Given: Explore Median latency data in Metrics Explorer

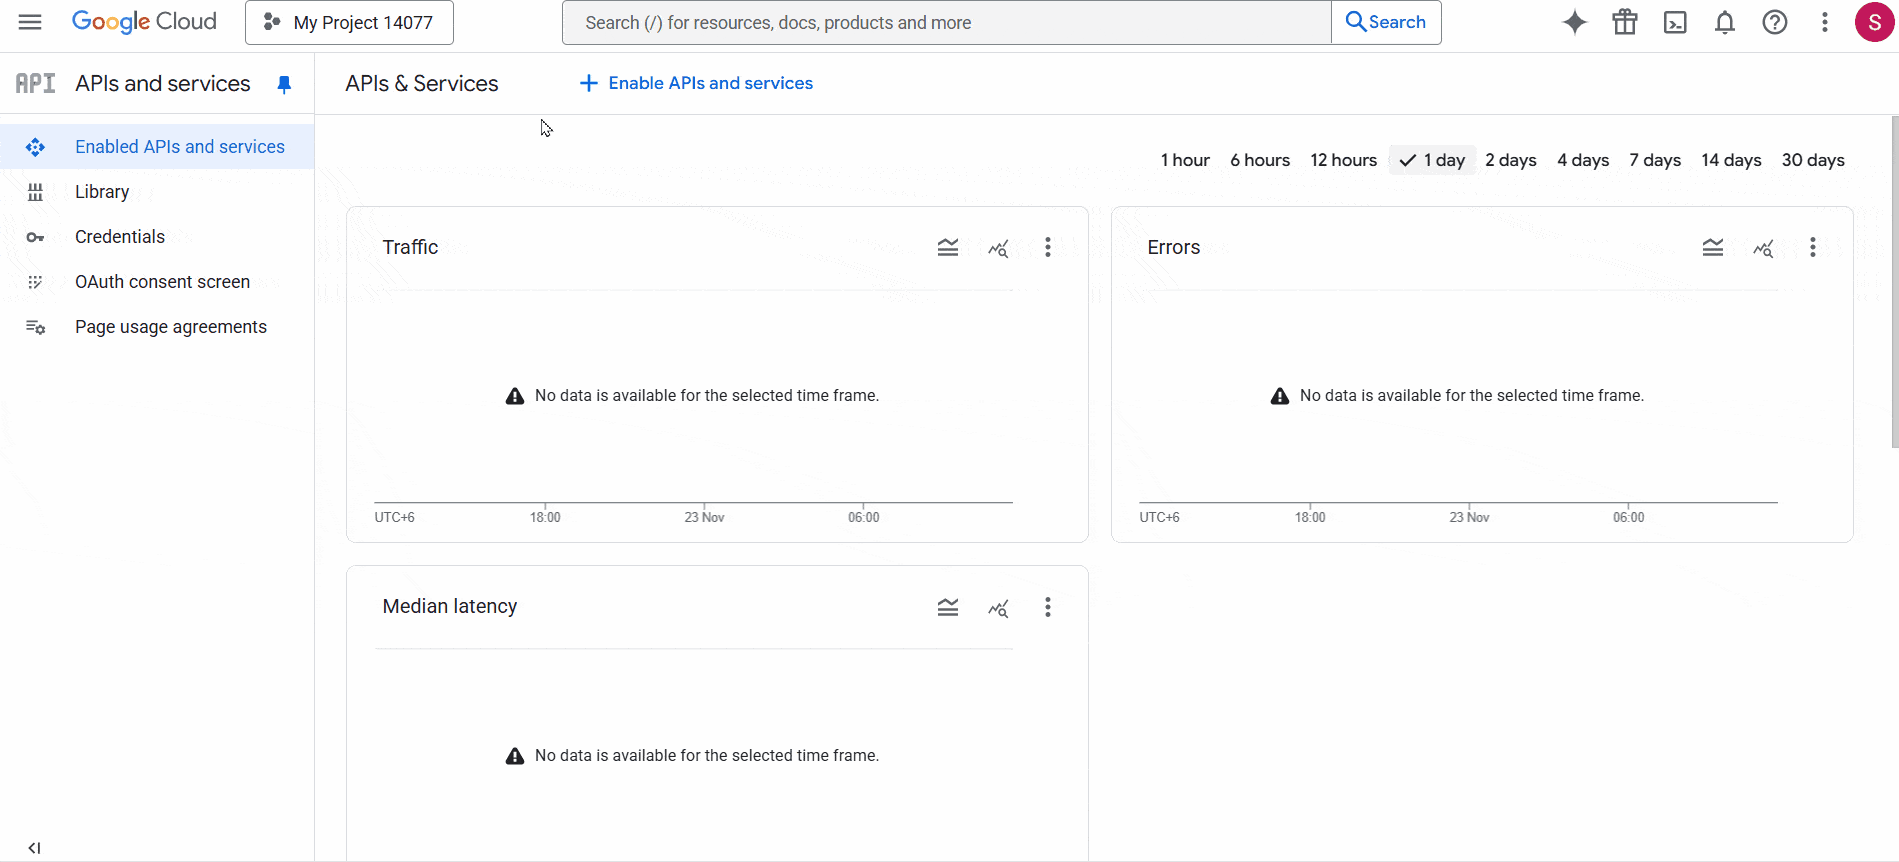Looking at the screenshot, I should click(998, 608).
